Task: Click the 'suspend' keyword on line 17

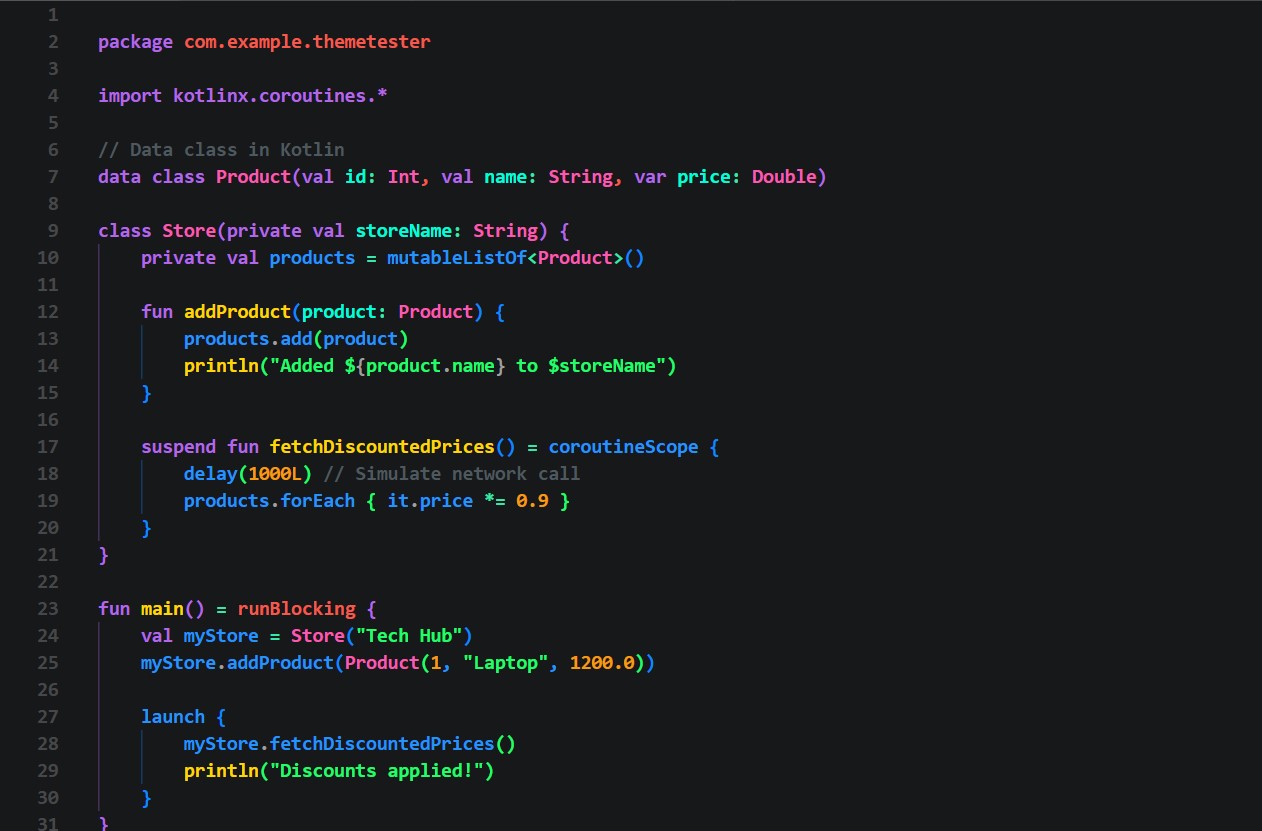Action: (178, 447)
